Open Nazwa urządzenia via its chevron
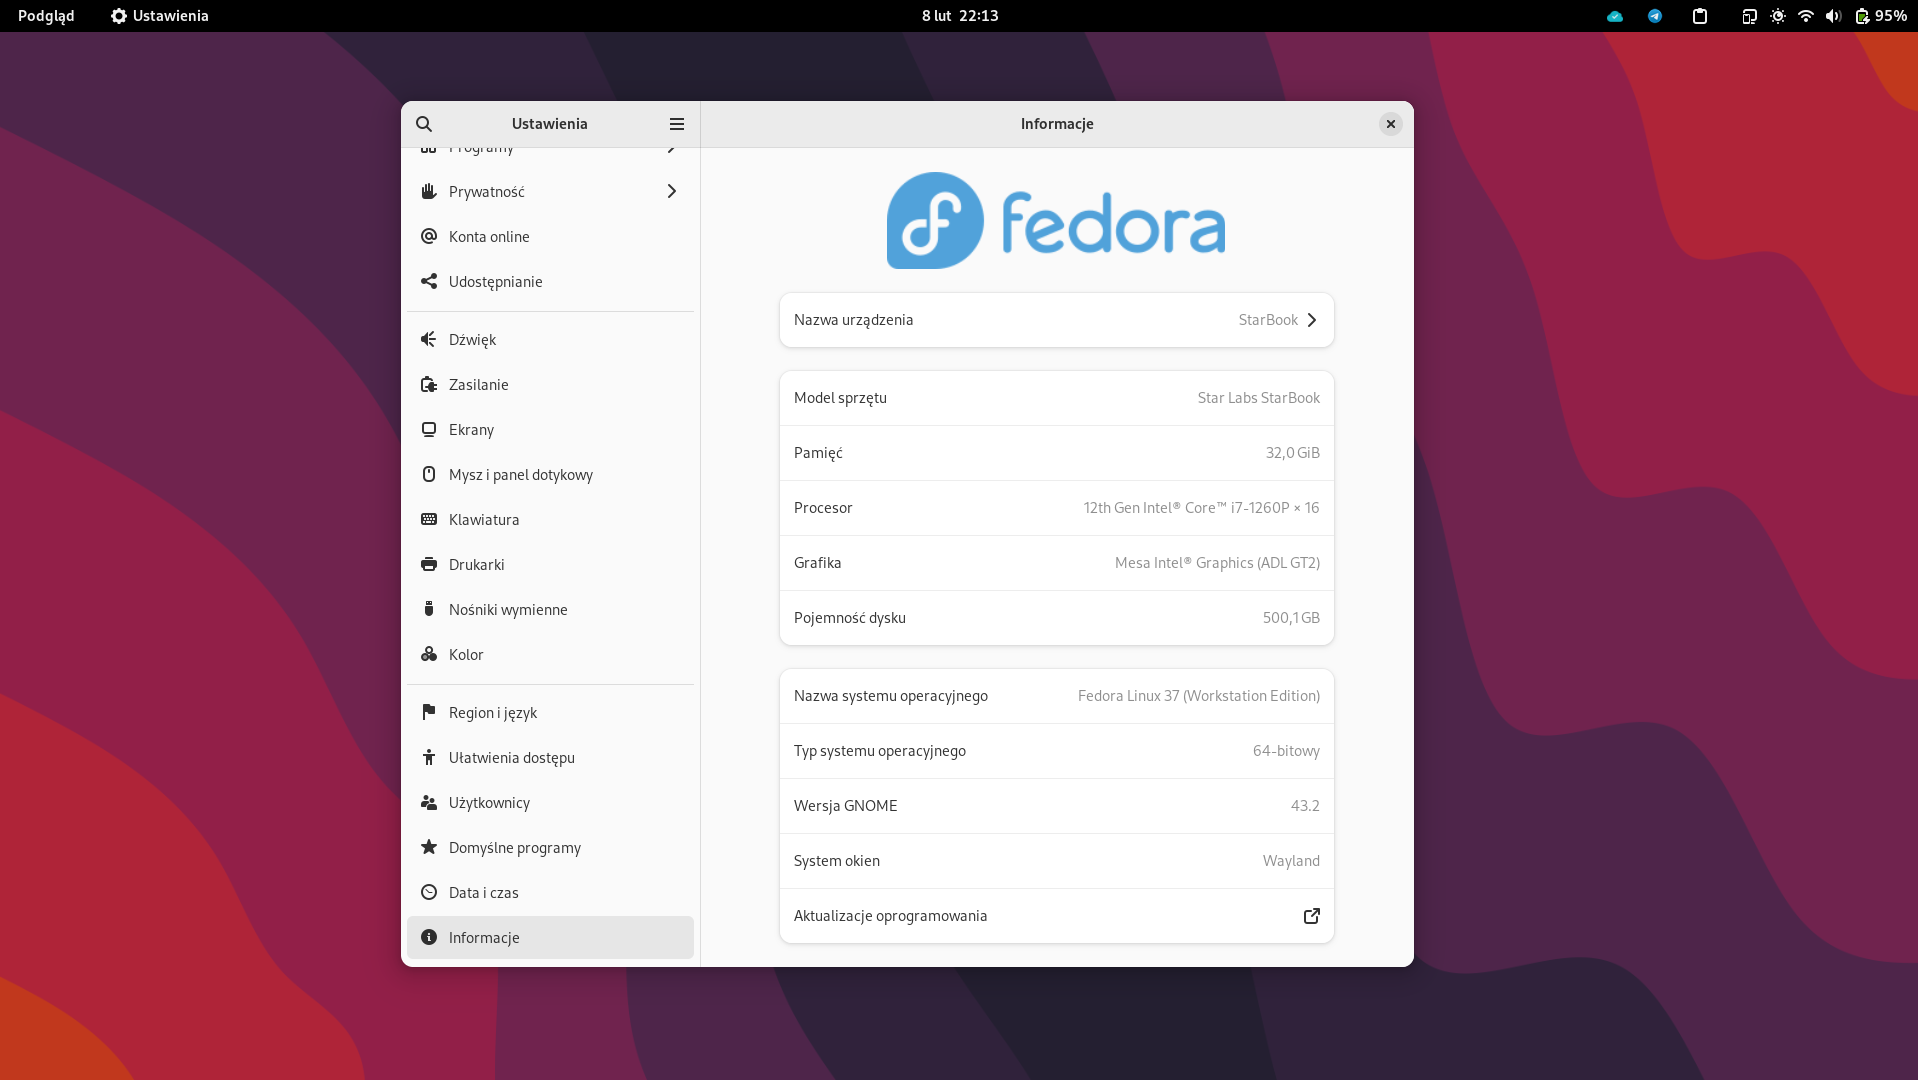The height and width of the screenshot is (1080, 1918). 1311,320
